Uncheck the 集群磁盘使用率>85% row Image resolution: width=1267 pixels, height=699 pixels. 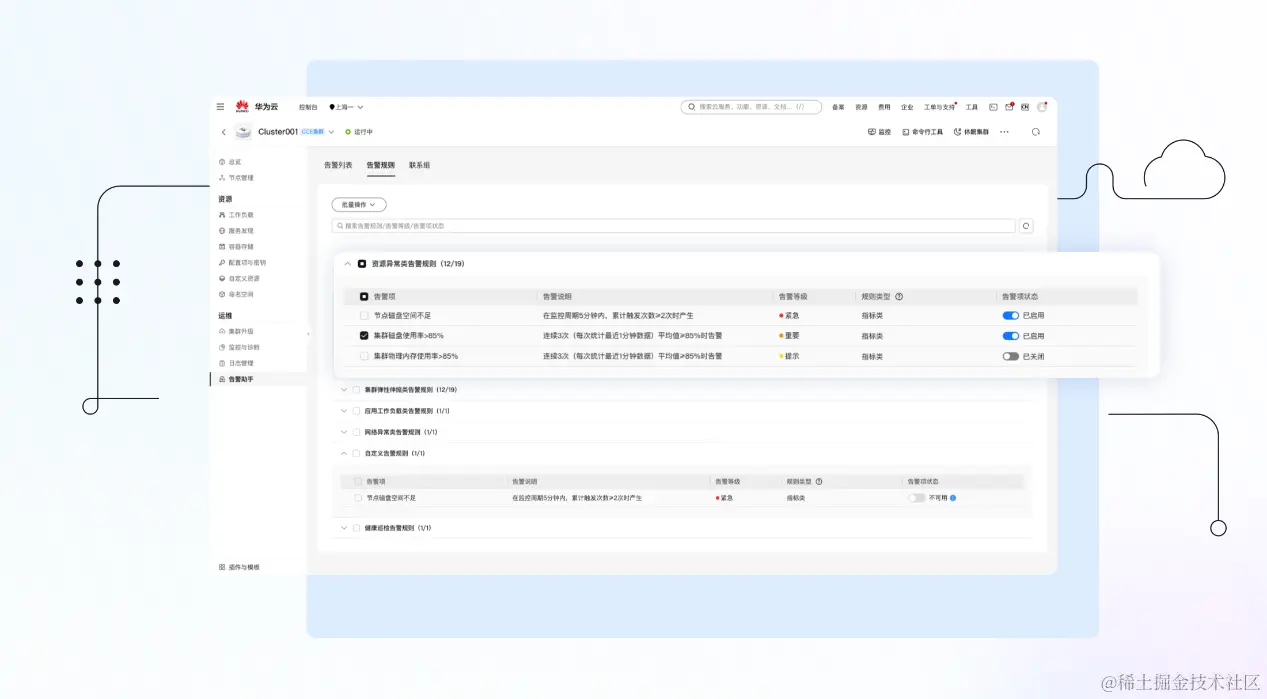(x=364, y=336)
